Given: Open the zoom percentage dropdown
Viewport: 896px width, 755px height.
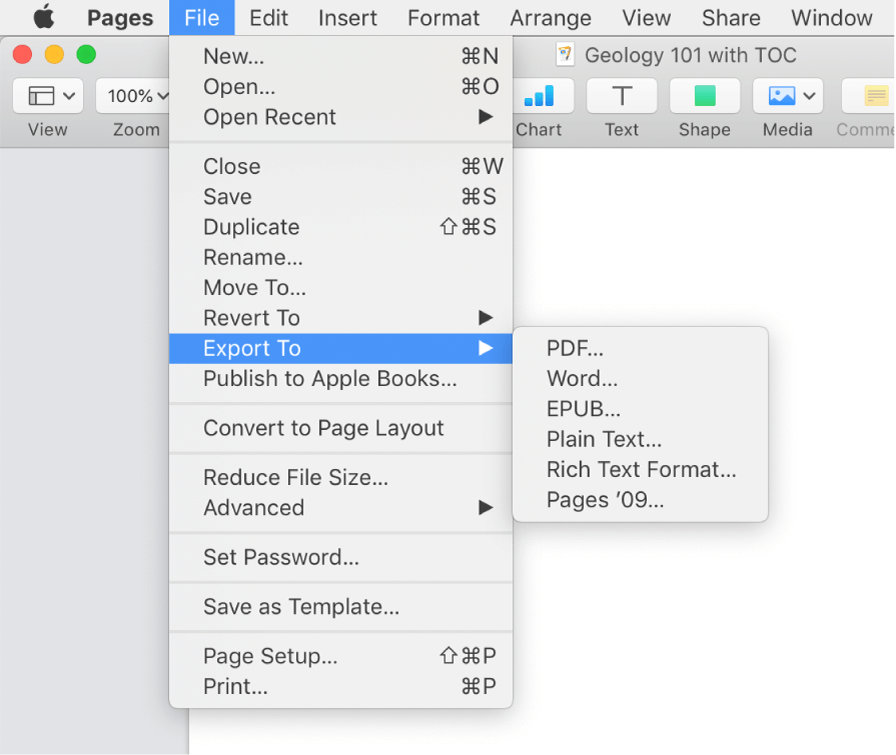Looking at the screenshot, I should [134, 96].
